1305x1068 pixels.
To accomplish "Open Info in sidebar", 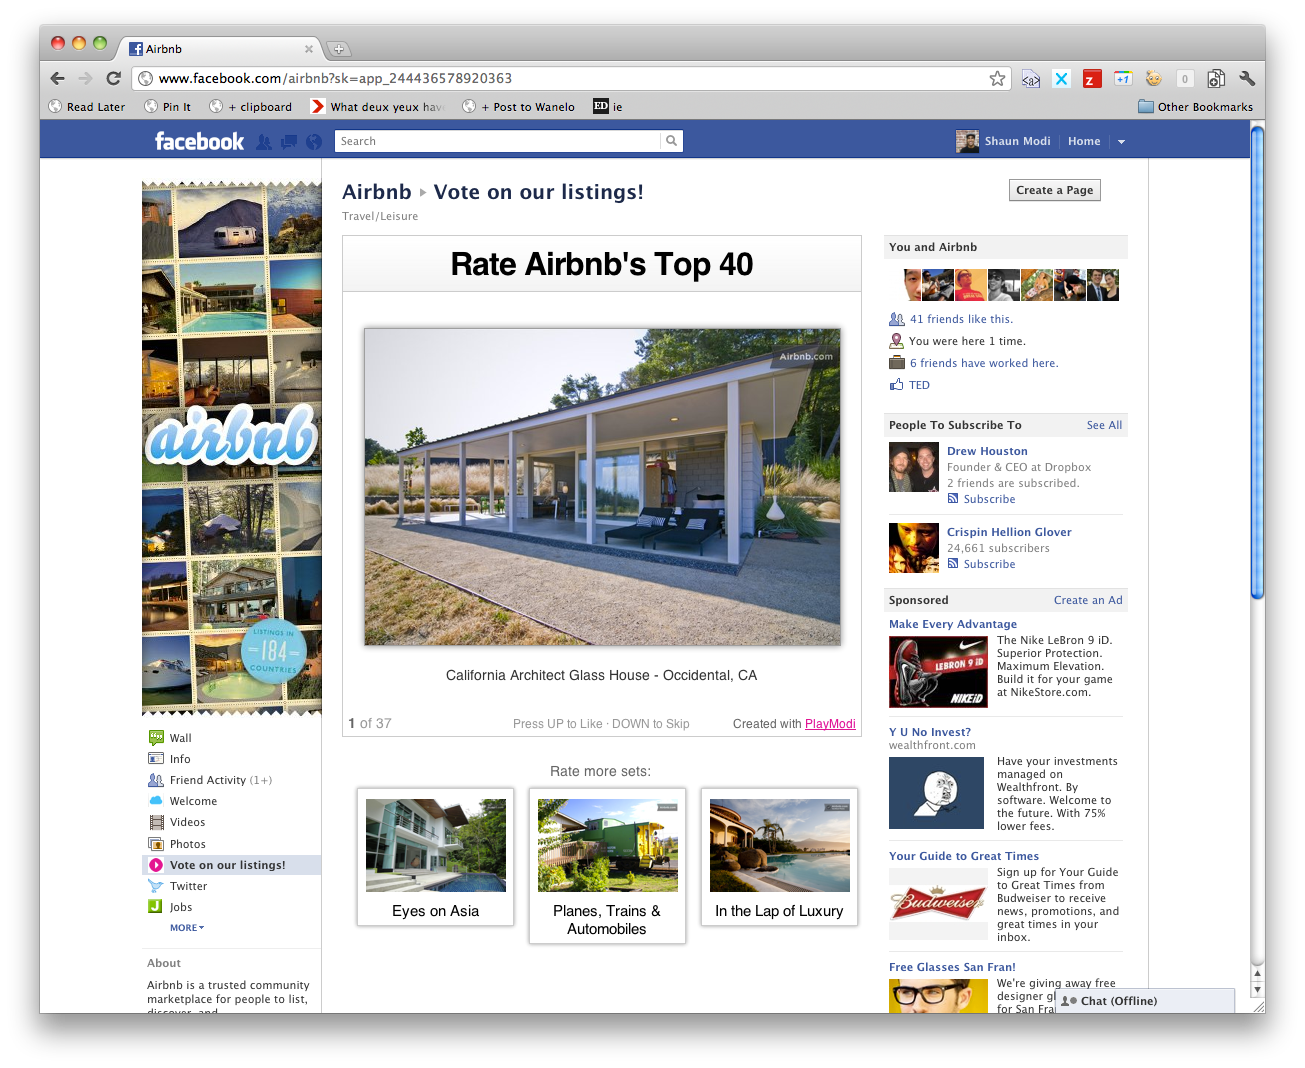I will [180, 759].
